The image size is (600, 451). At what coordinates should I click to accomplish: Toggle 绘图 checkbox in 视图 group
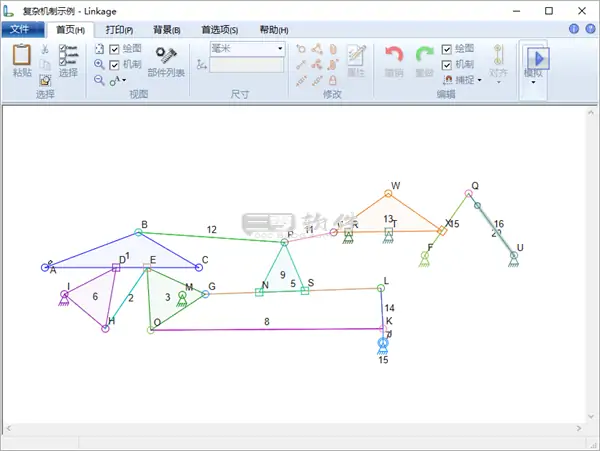[114, 49]
